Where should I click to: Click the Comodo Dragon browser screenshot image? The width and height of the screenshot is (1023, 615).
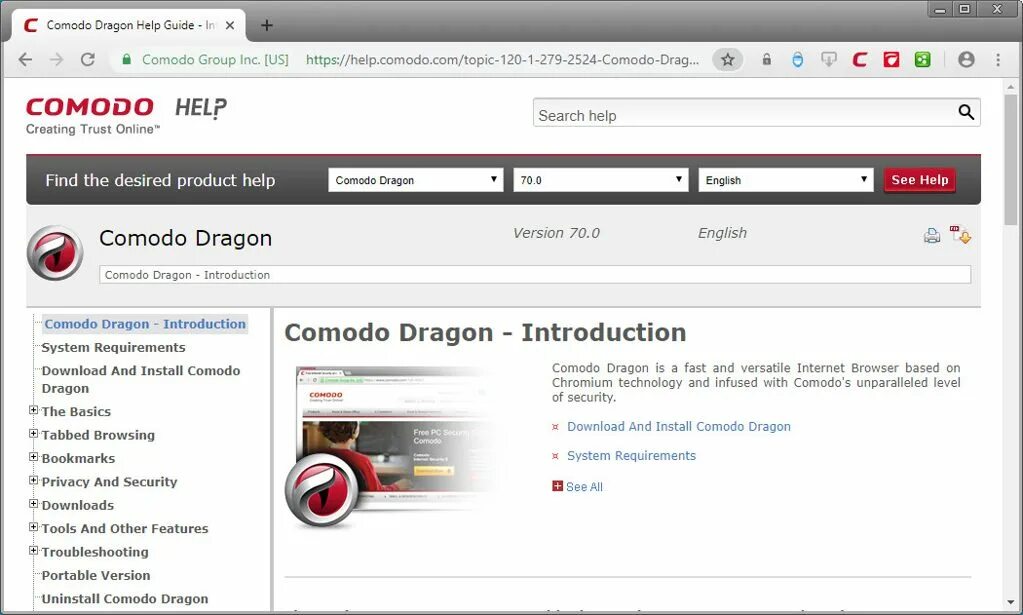395,446
